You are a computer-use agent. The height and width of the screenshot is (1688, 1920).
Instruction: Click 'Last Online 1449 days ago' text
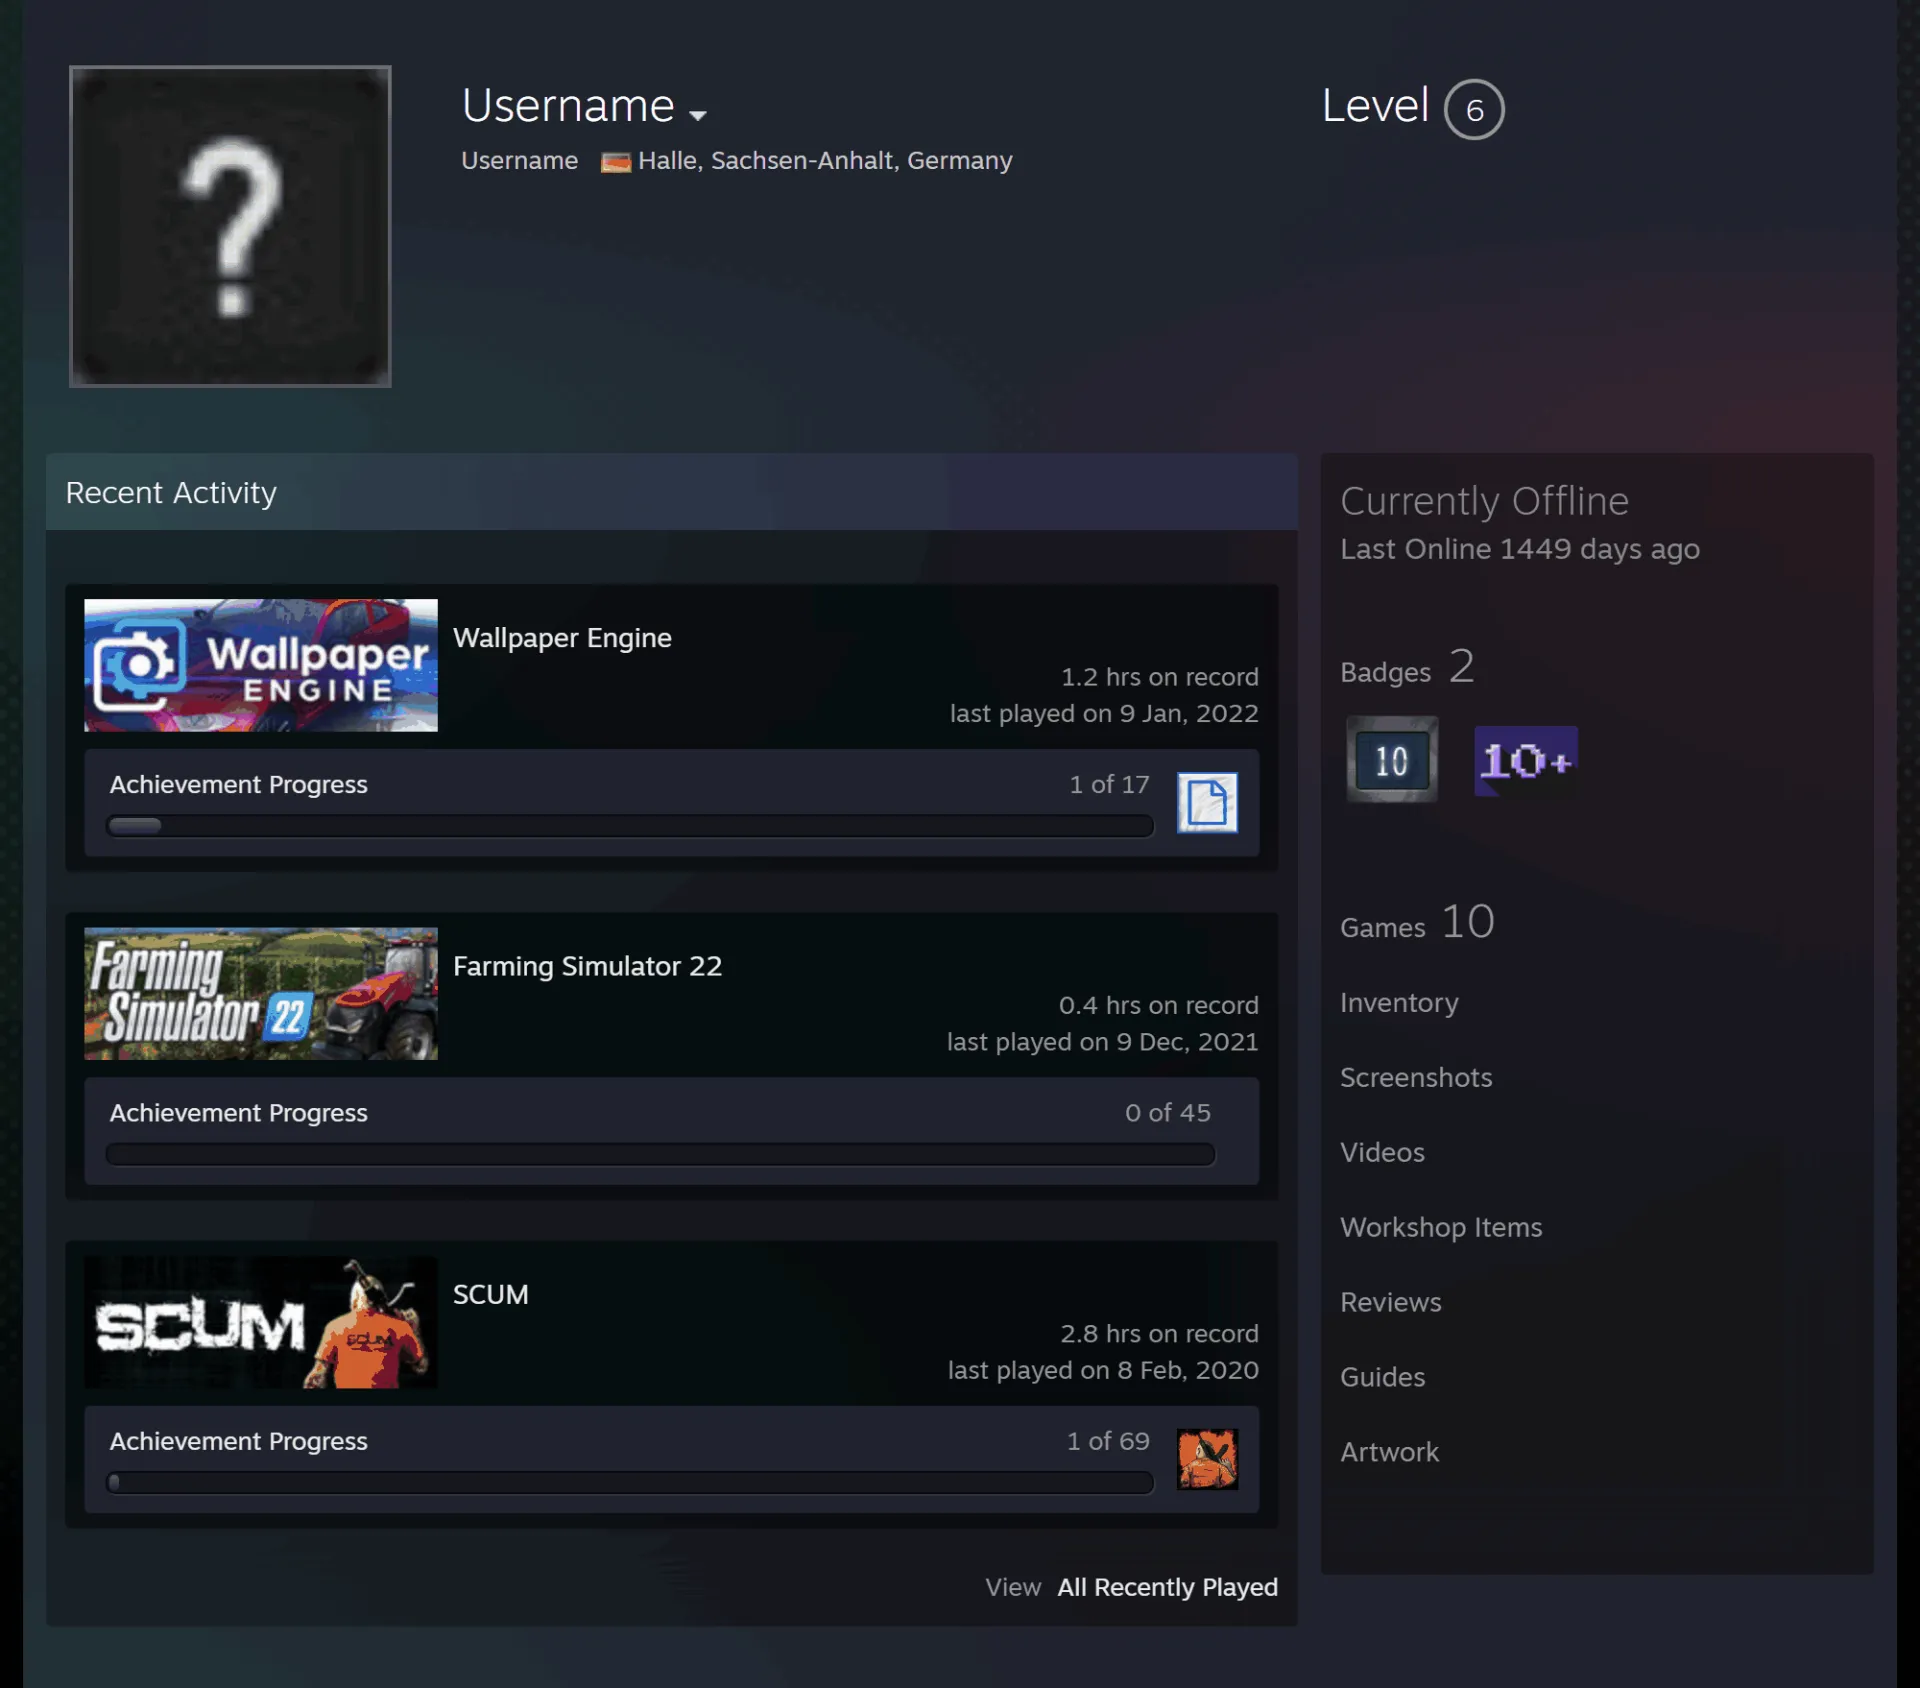pyautogui.click(x=1520, y=549)
